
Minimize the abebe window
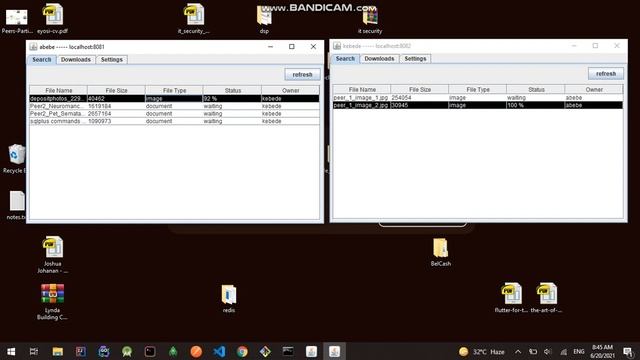point(270,47)
